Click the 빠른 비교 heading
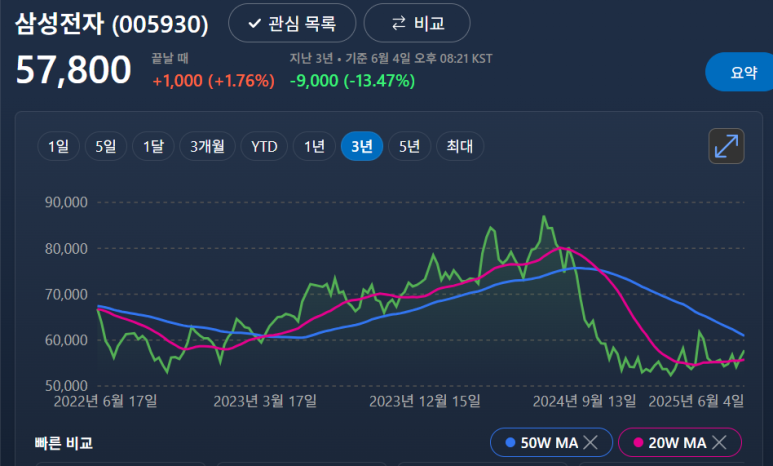The width and height of the screenshot is (773, 466). click(64, 443)
